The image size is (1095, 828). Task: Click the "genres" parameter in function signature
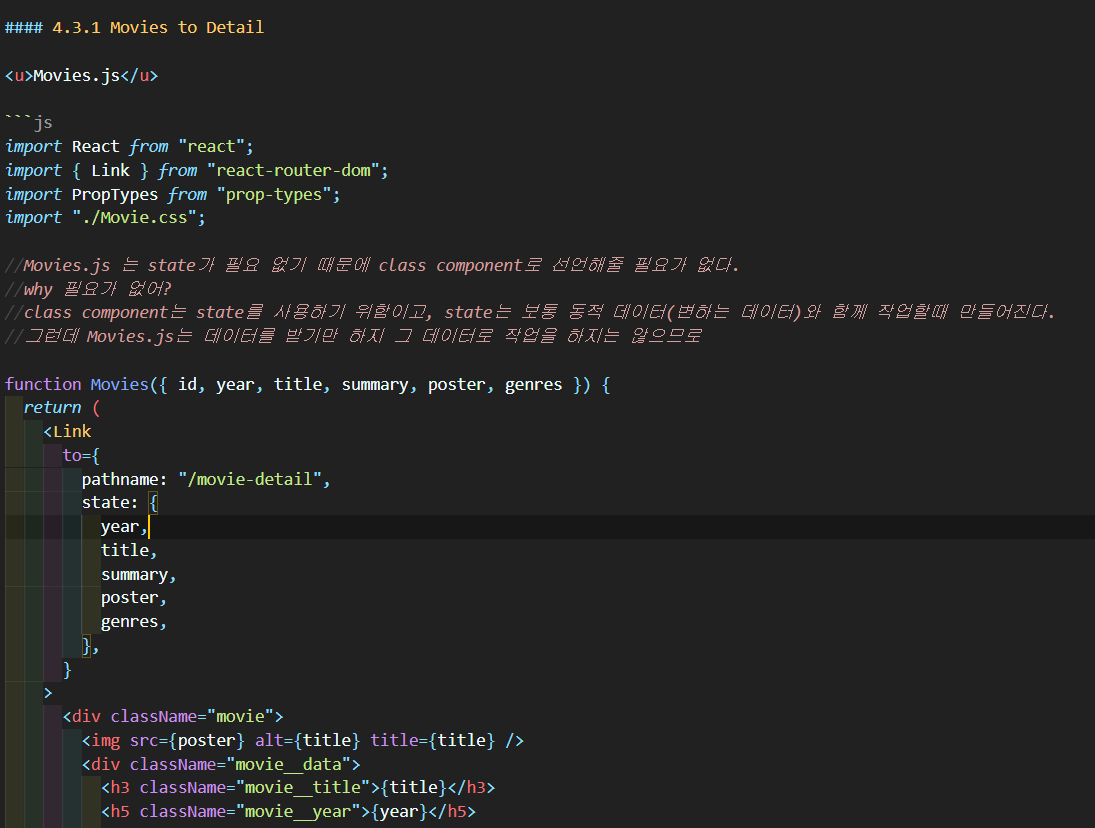[534, 385]
